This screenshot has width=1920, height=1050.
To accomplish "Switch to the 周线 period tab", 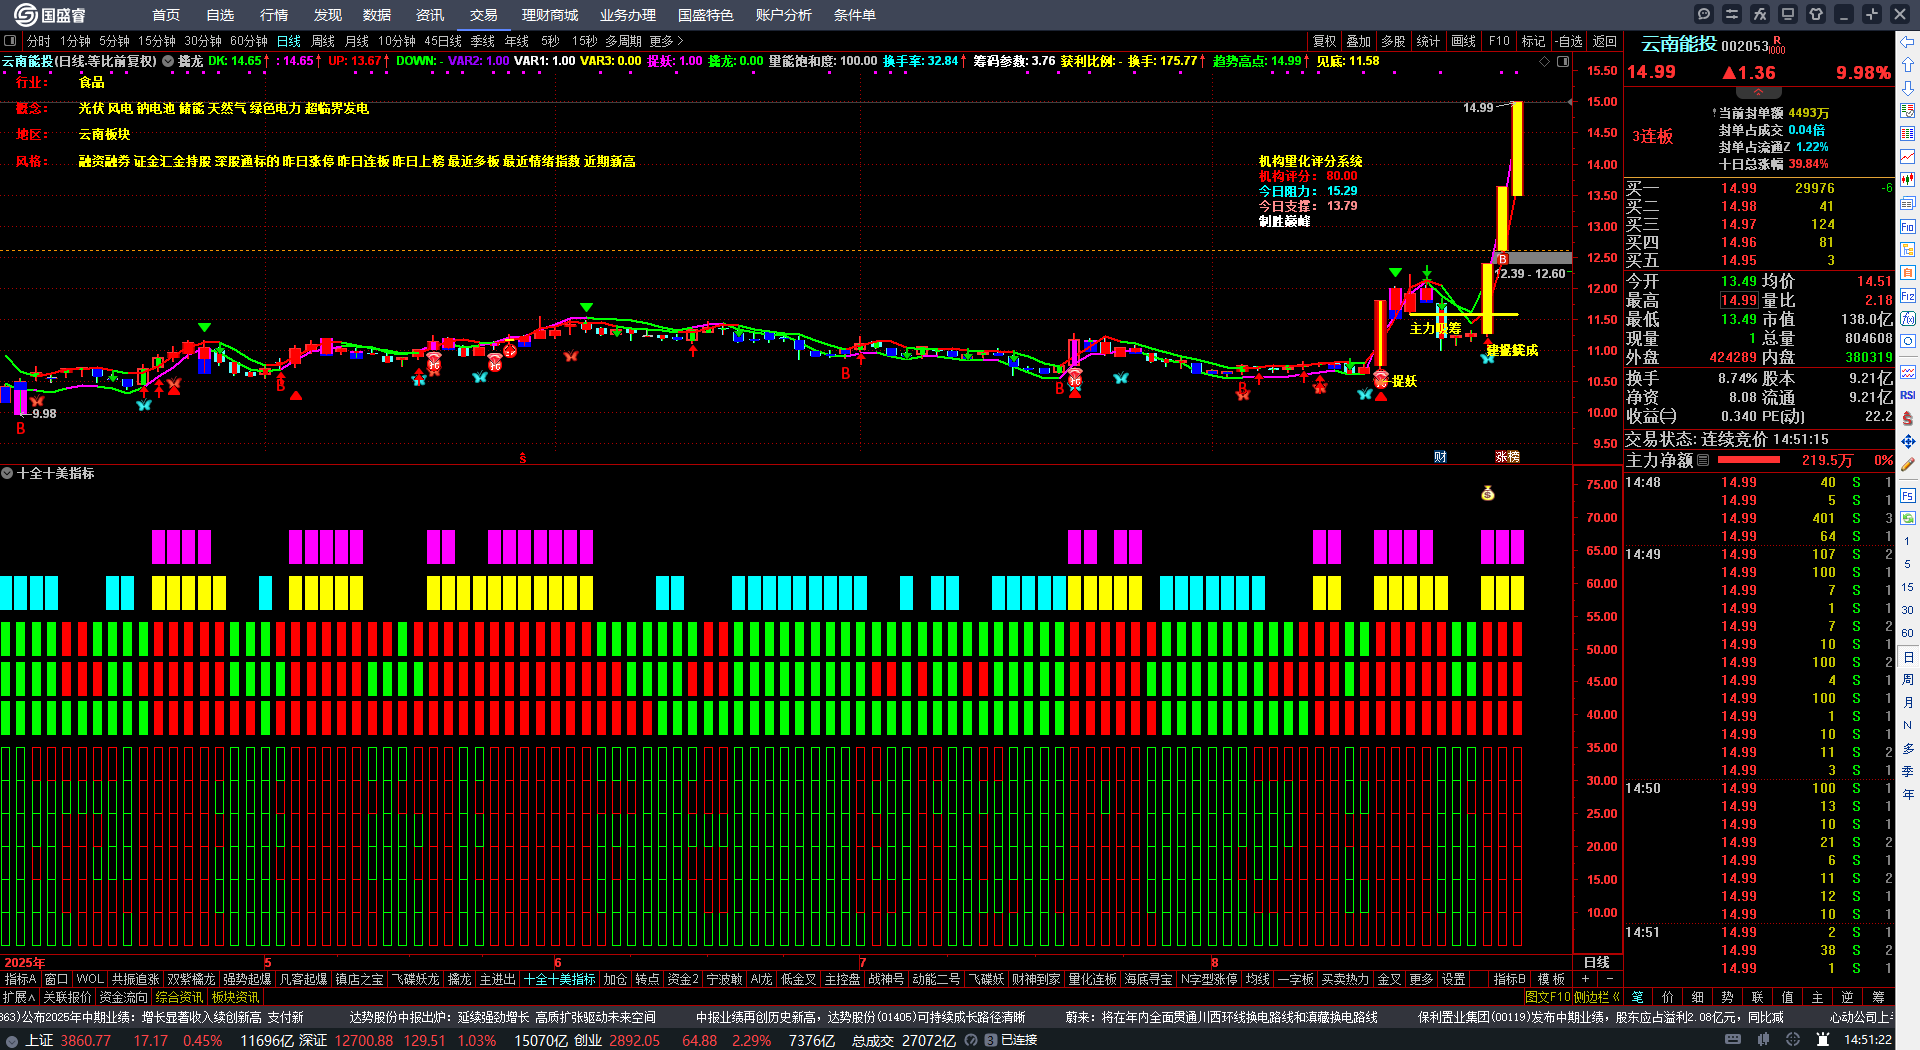I will click(323, 41).
